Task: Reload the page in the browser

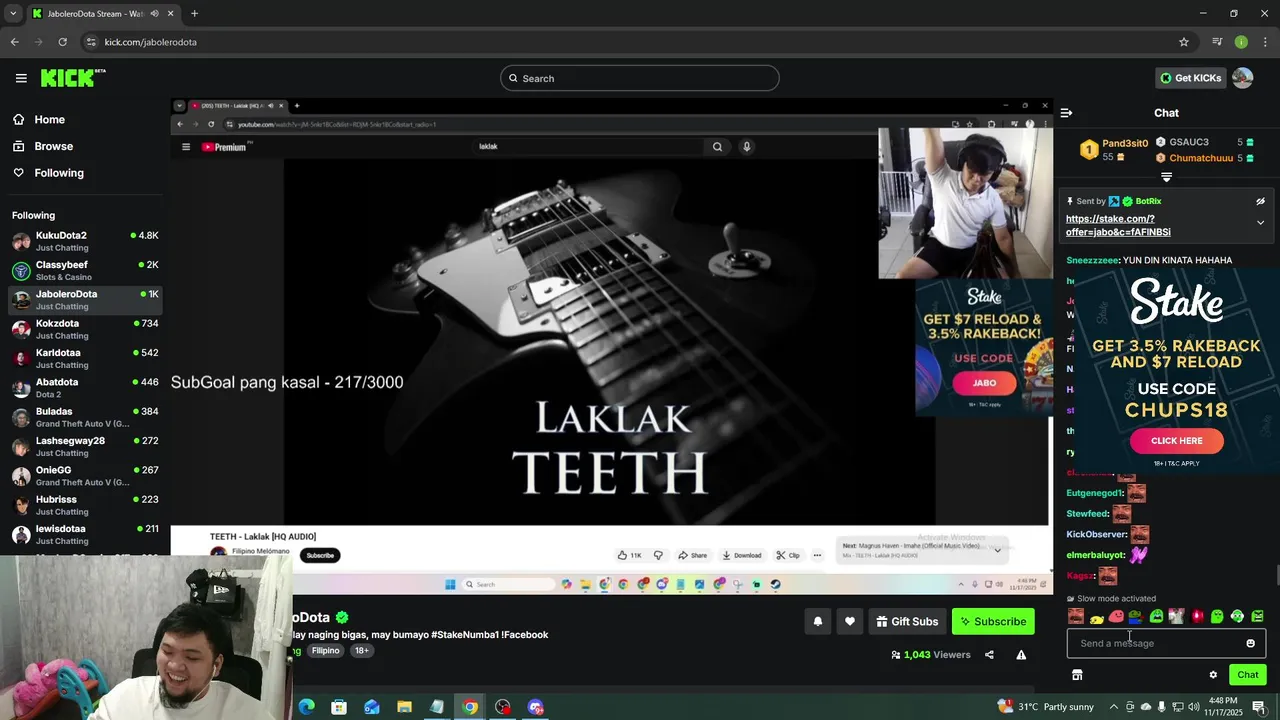Action: pyautogui.click(x=62, y=42)
